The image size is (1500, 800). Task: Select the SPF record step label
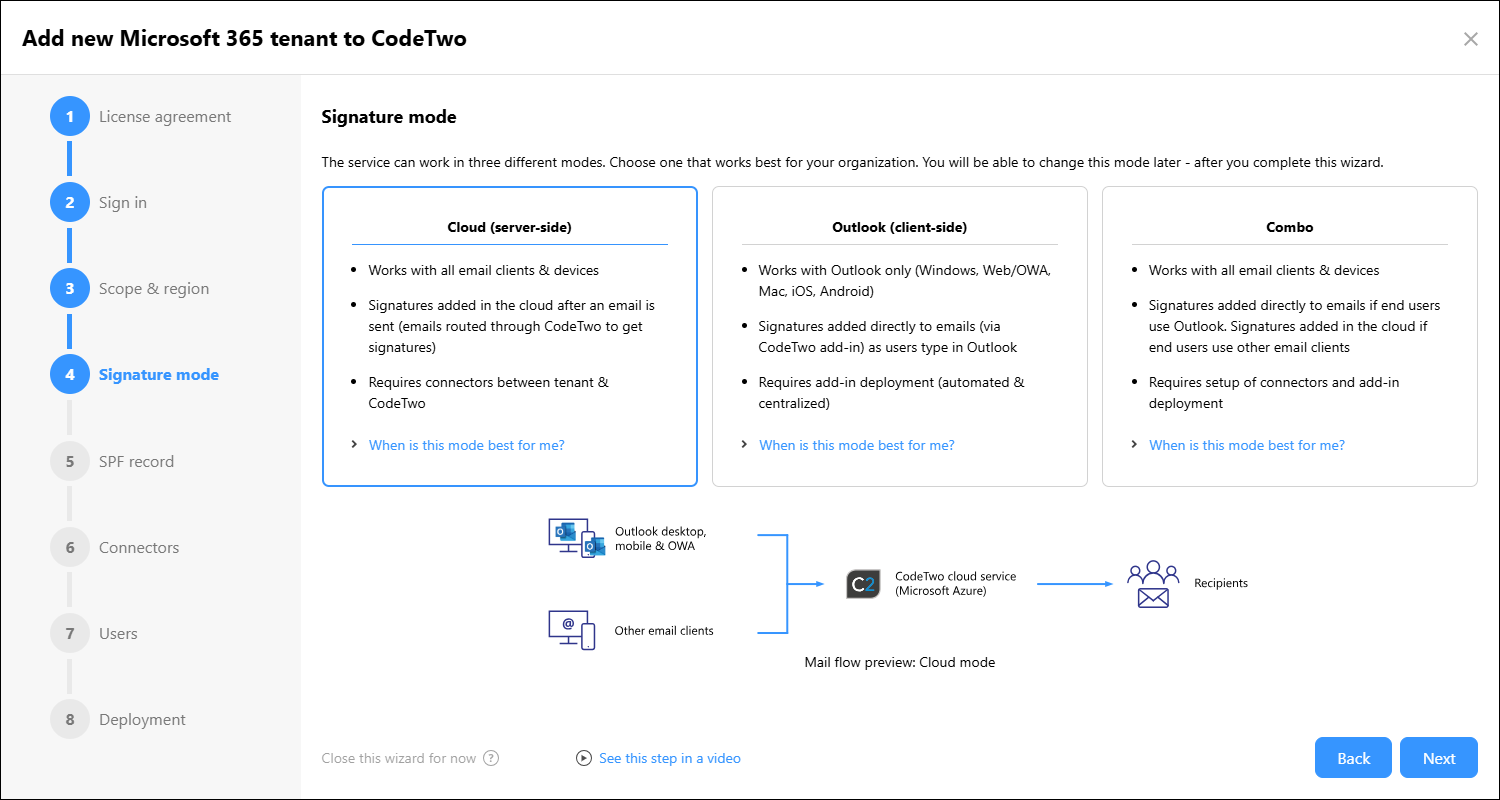pos(136,462)
